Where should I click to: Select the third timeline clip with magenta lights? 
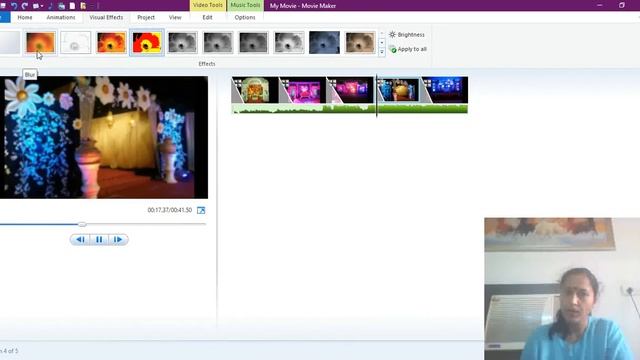coord(350,90)
